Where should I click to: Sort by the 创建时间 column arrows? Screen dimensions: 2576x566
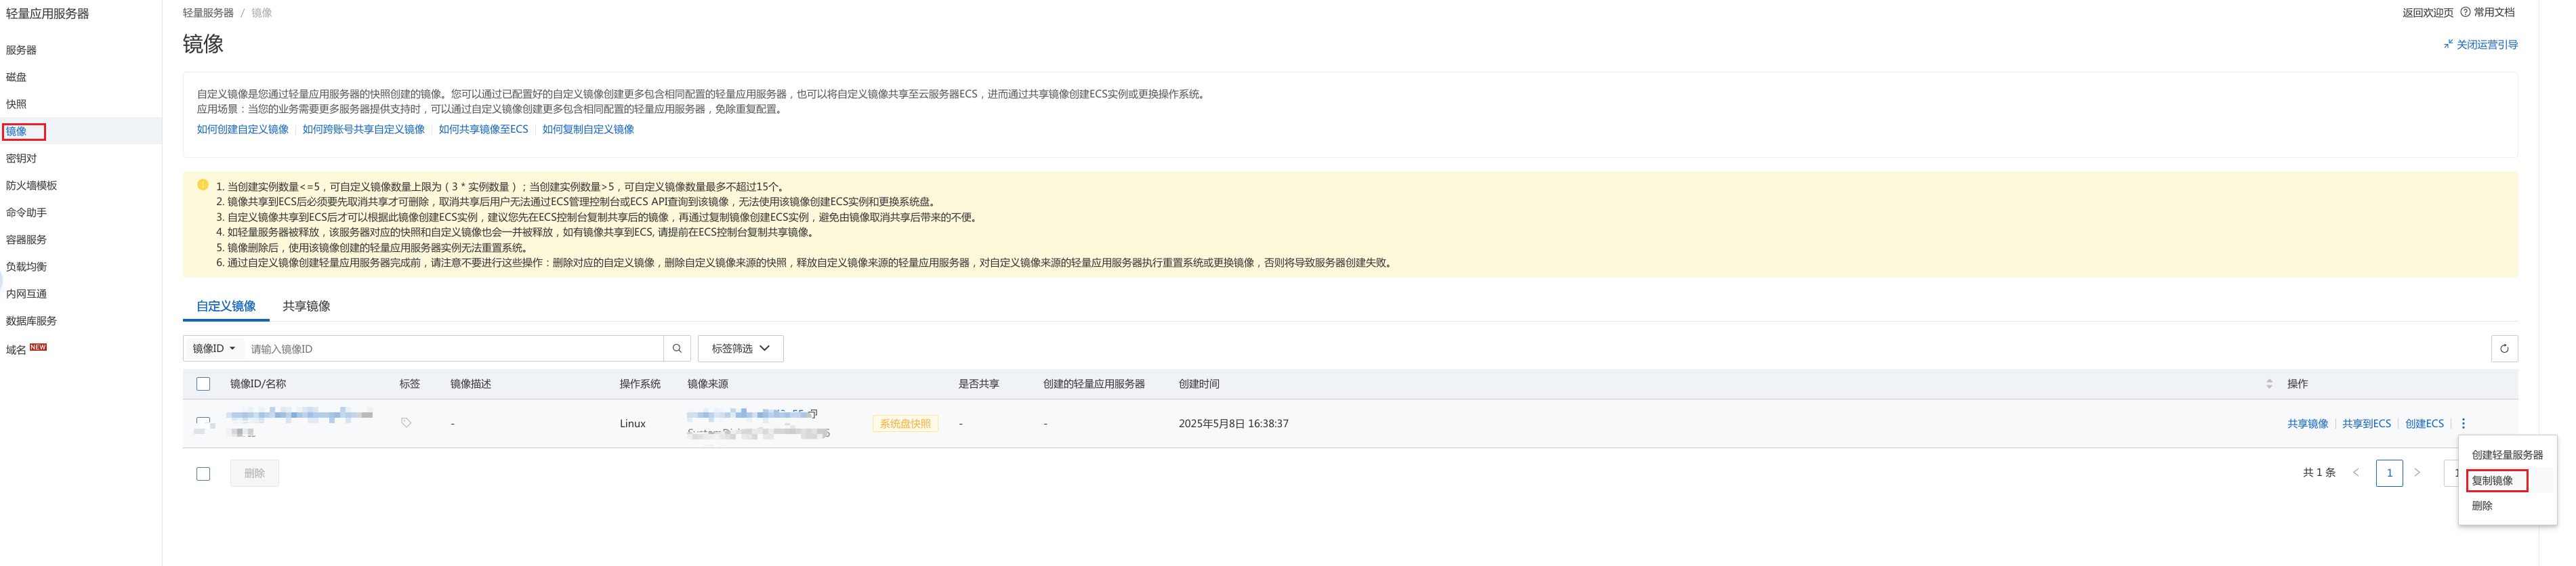click(2268, 384)
